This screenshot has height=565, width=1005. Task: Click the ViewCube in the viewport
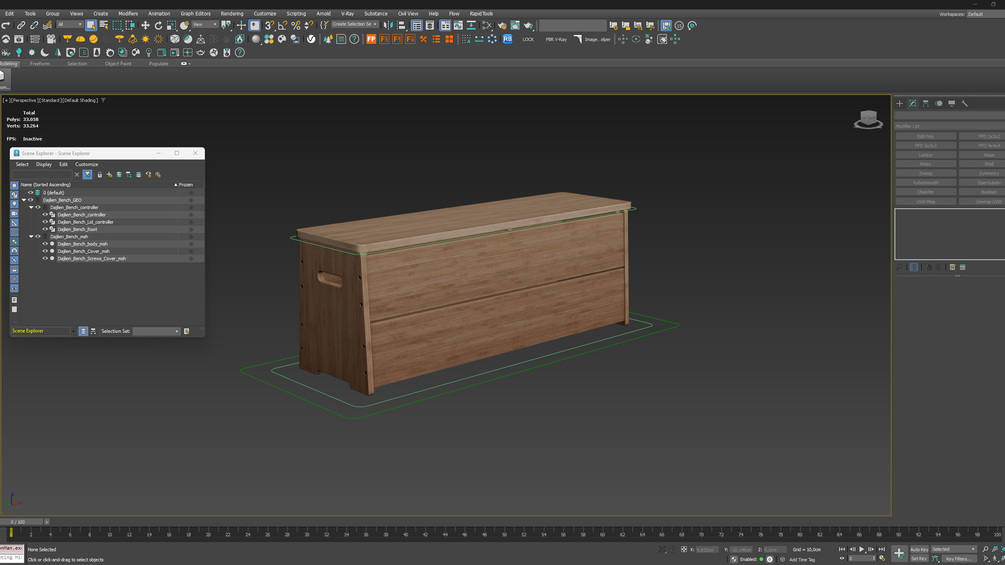pyautogui.click(x=868, y=119)
